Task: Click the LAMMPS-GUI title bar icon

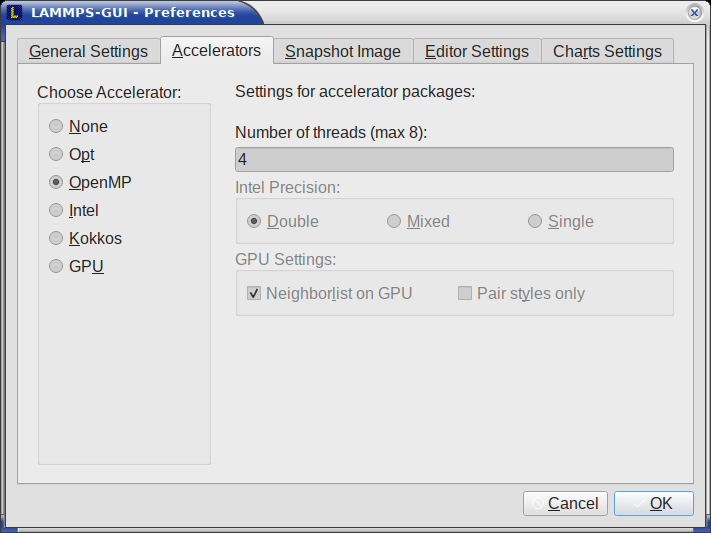Action: tap(15, 12)
